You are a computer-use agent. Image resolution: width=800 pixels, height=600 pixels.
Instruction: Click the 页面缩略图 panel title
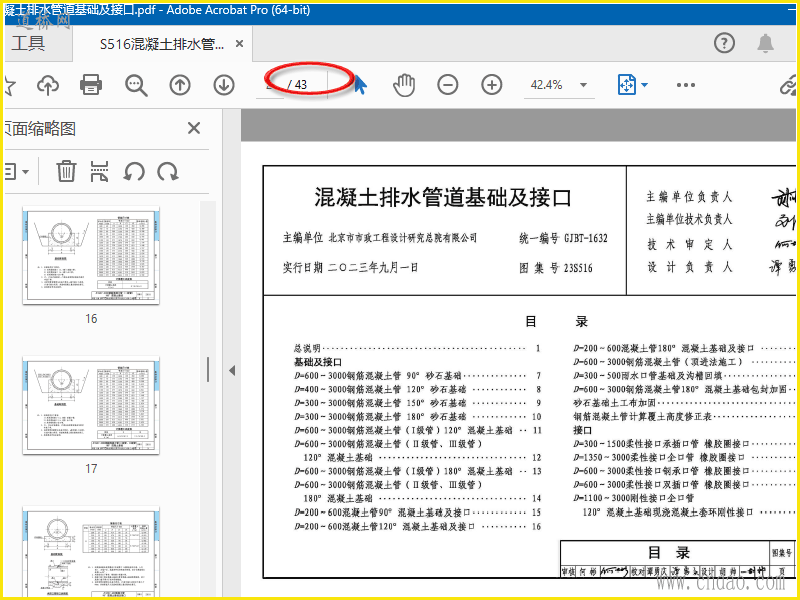pyautogui.click(x=40, y=129)
